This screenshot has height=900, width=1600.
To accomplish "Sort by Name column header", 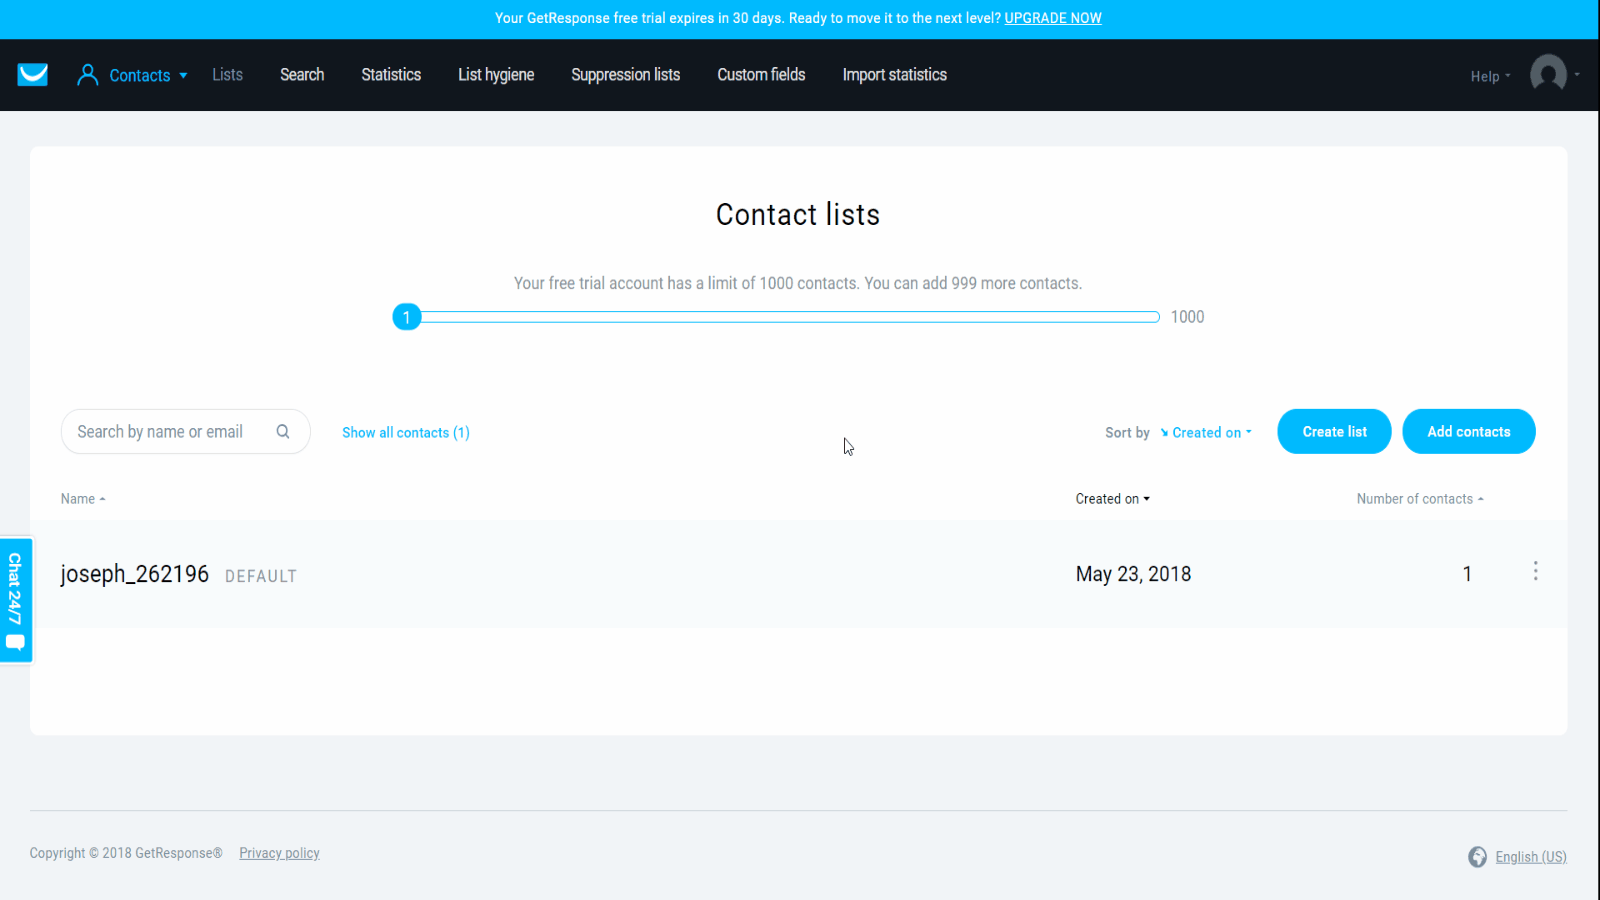I will tap(83, 499).
